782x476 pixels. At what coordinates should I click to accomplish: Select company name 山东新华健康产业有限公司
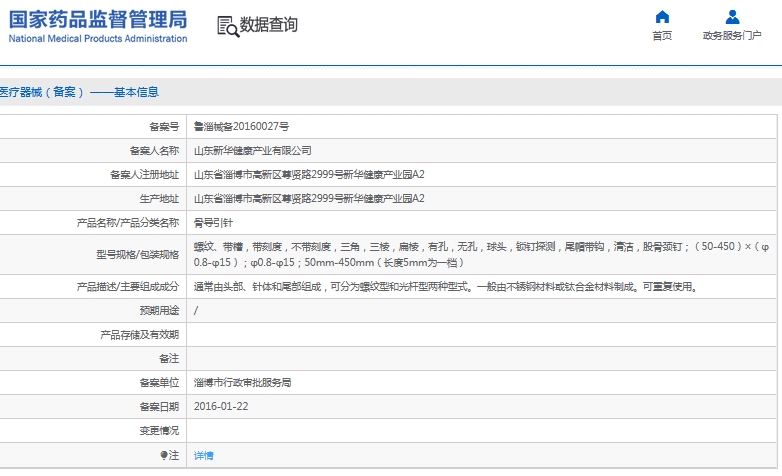click(x=253, y=151)
